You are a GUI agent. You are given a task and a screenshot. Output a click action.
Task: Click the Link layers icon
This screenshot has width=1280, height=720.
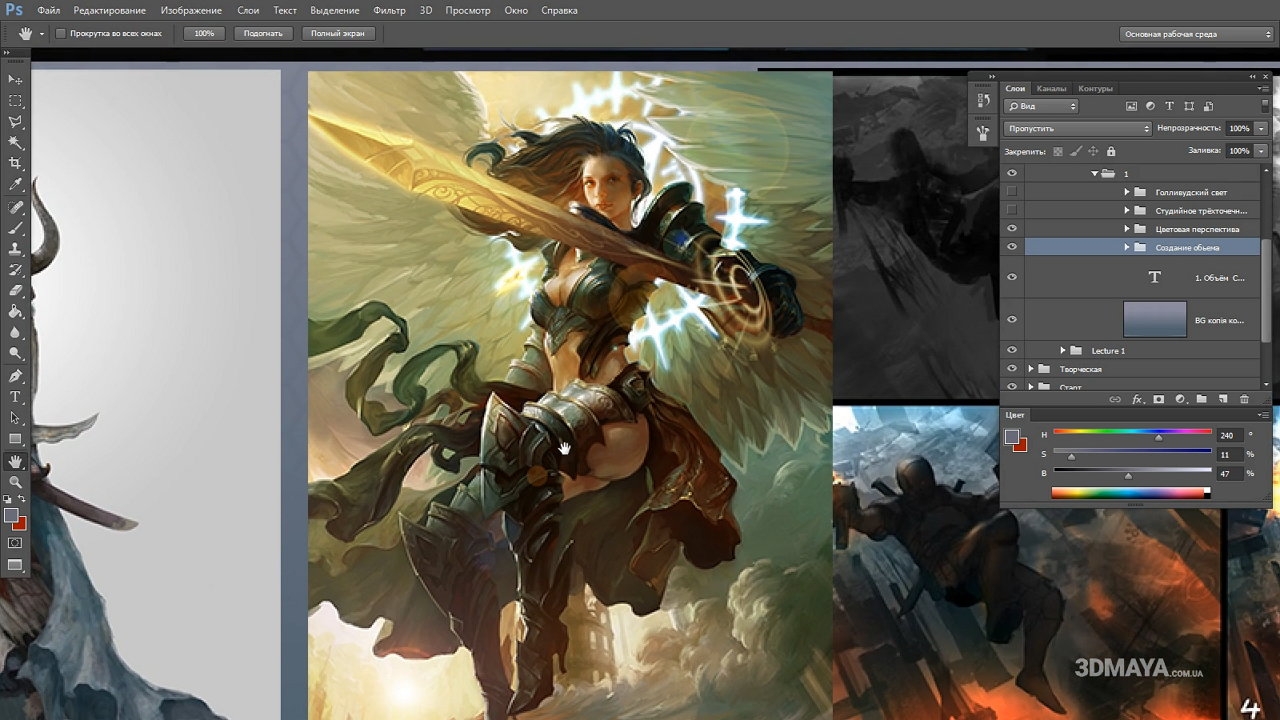click(x=1116, y=399)
